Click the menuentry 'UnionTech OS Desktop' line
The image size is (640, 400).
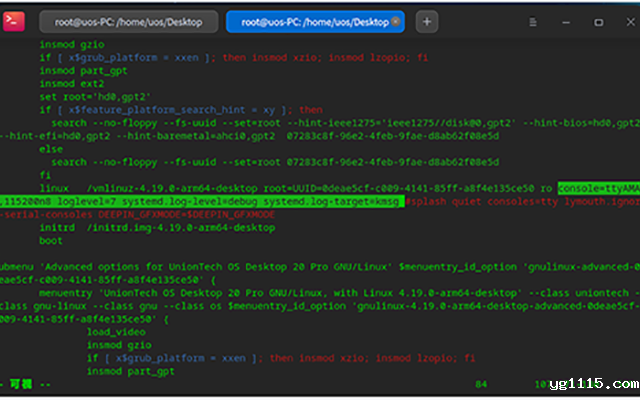[250, 293]
